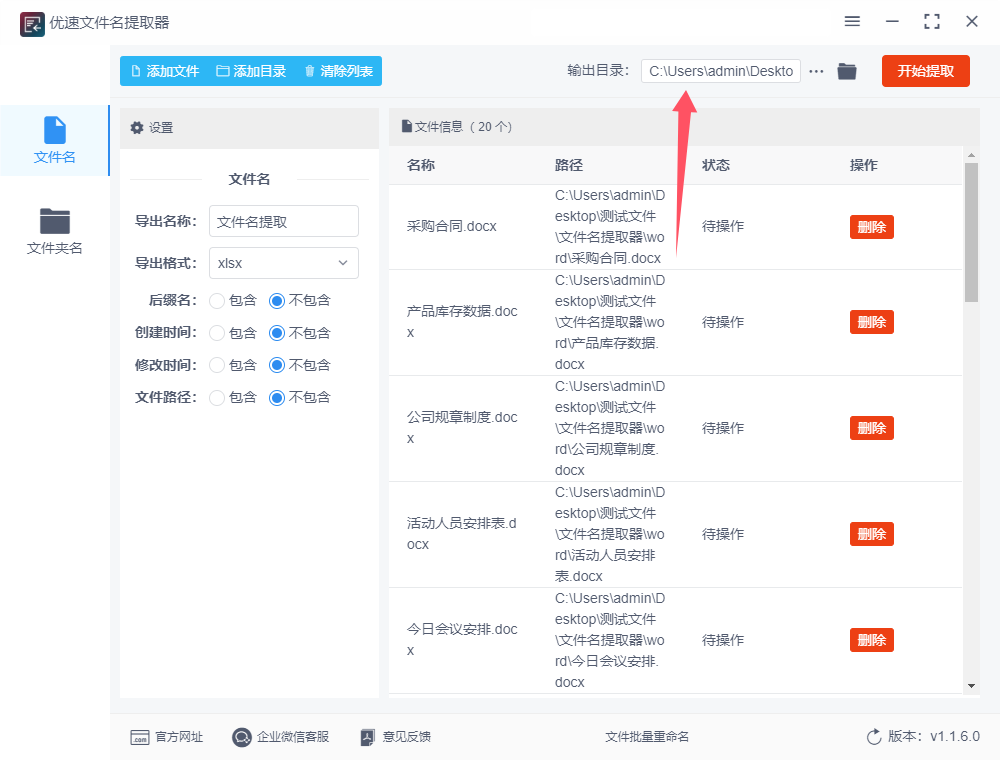Screen dimensions: 1000x760
Task: Delete the 公司规章制度.docx row
Action: 871,428
